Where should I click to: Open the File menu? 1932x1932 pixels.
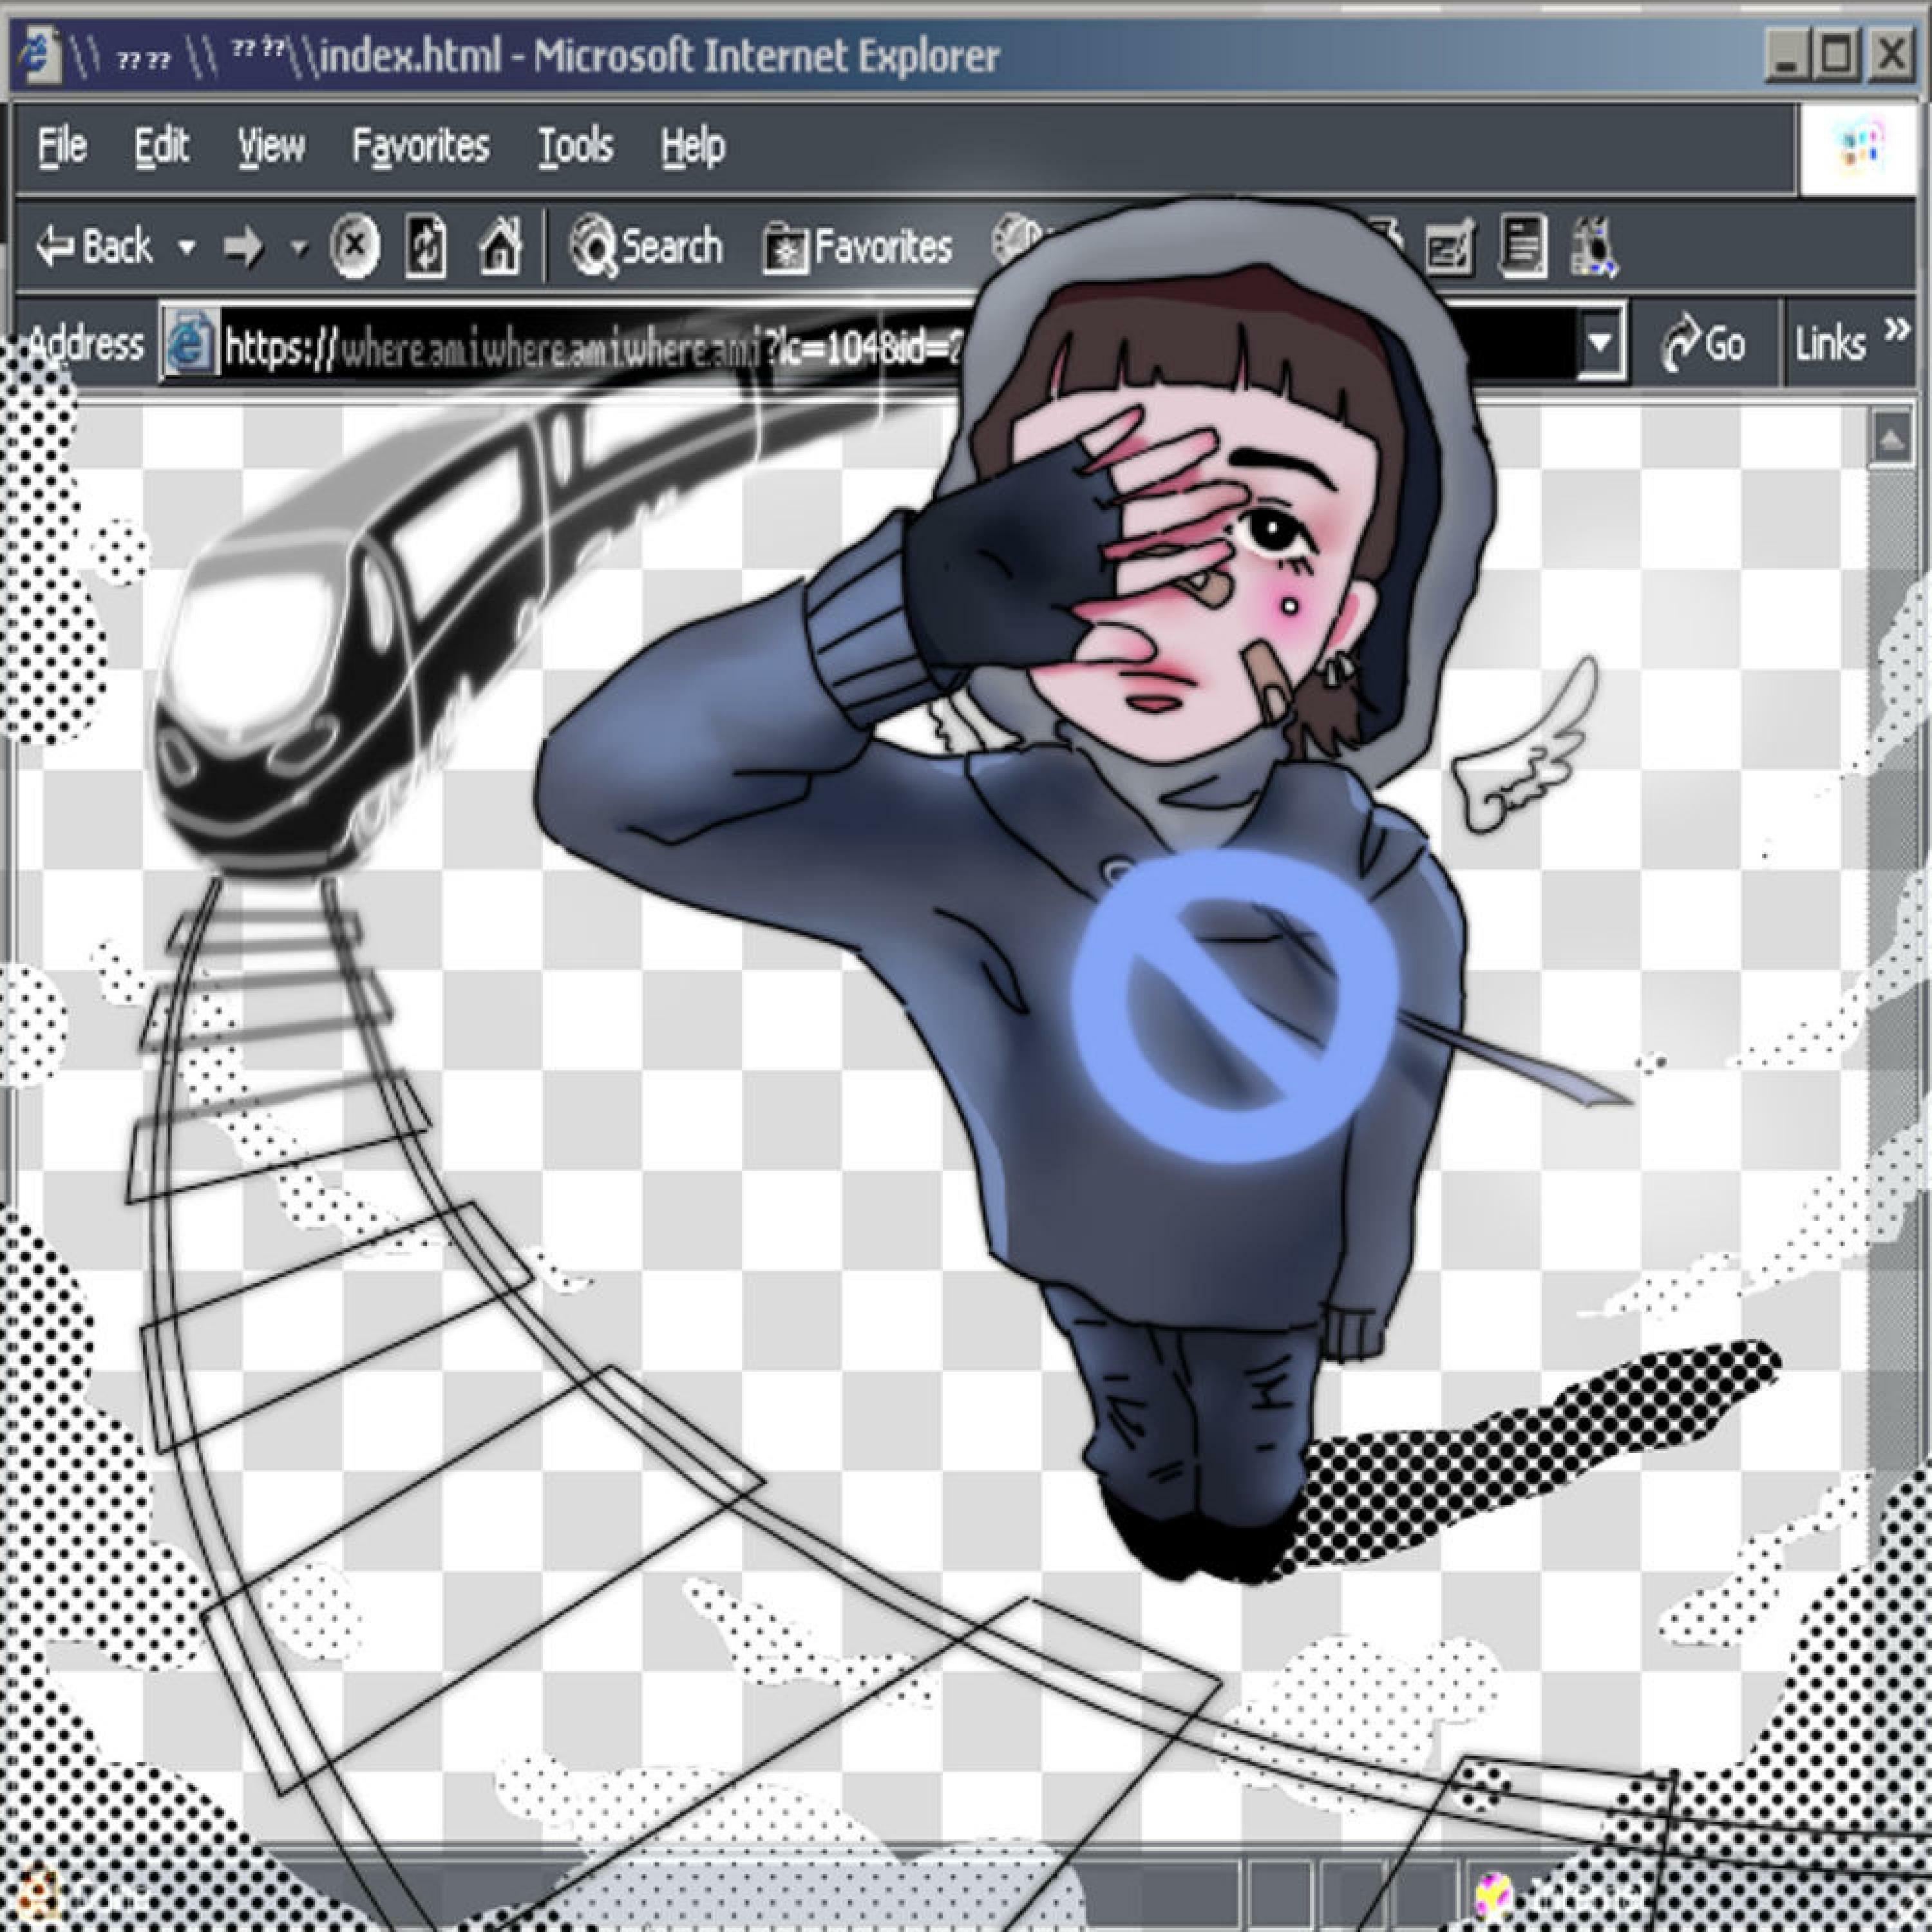62,147
